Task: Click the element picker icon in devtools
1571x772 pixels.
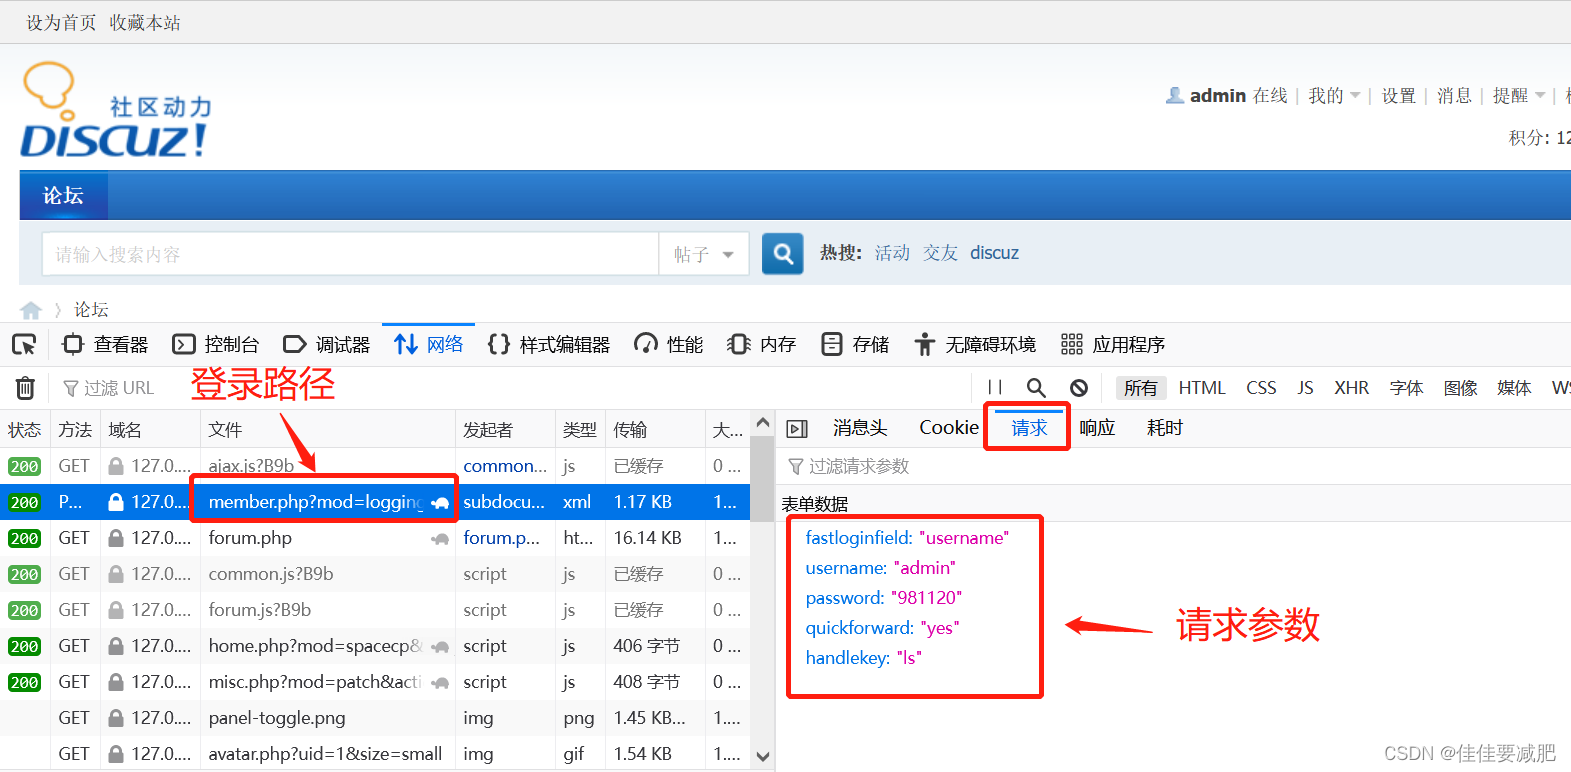Action: pyautogui.click(x=24, y=345)
